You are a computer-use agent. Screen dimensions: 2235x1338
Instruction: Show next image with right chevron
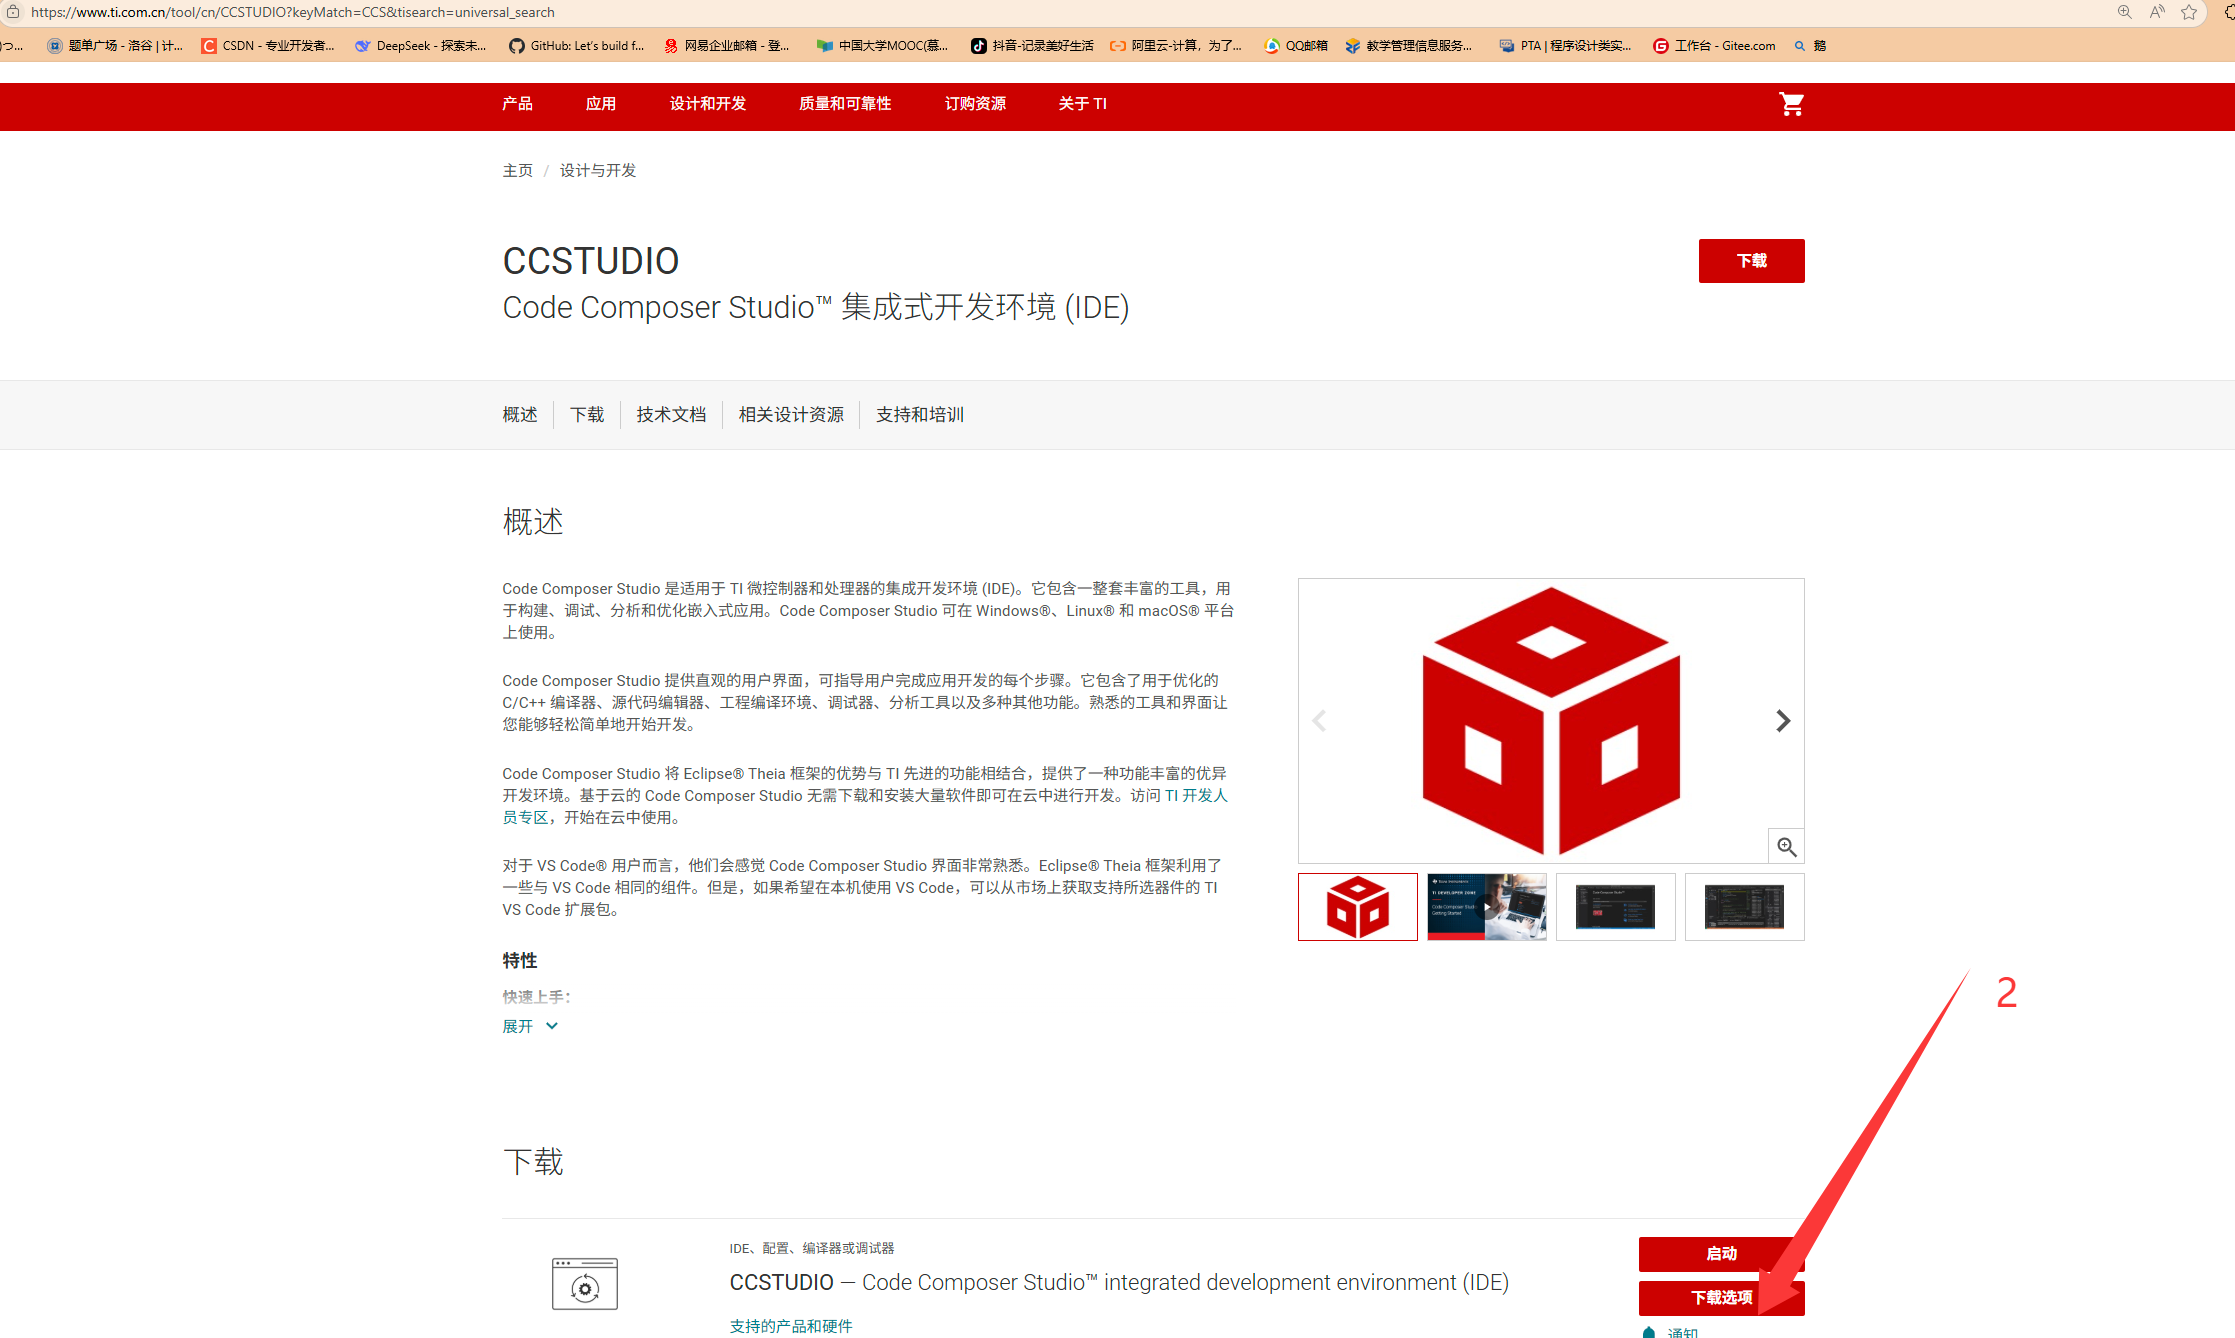tap(1782, 721)
